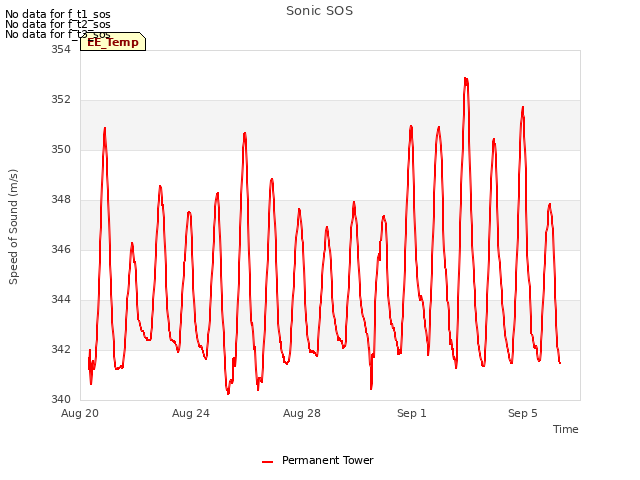Toggle the Permanent Tower legend entry
The height and width of the screenshot is (480, 640).
point(318,460)
